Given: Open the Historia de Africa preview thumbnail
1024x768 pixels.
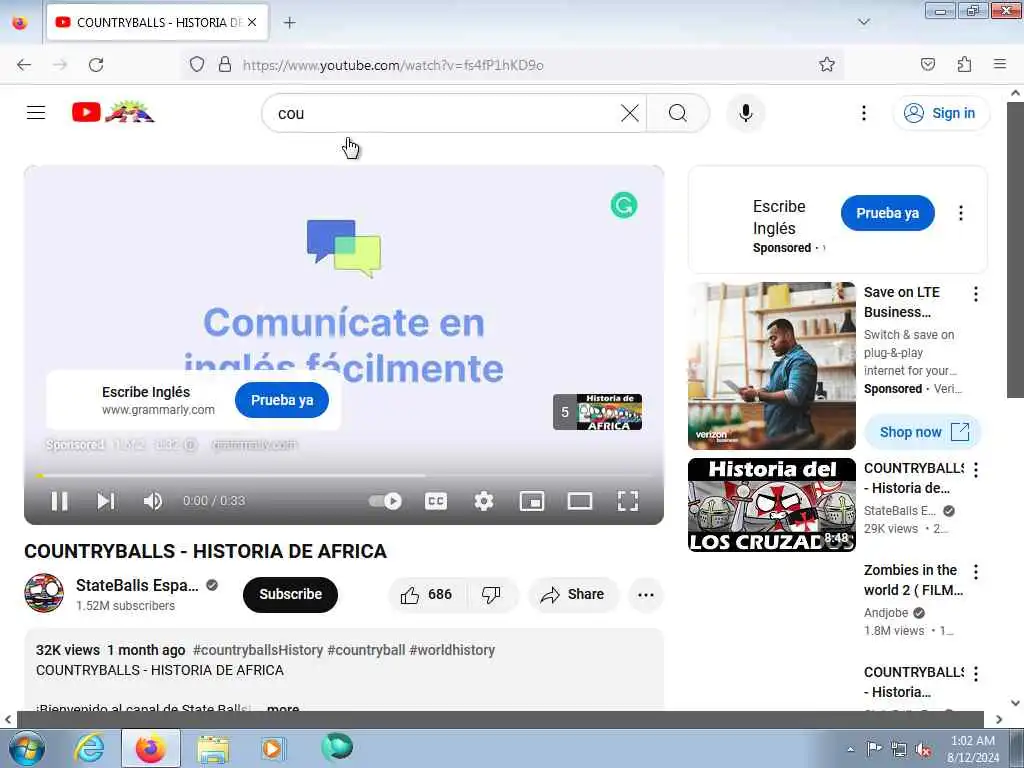Looking at the screenshot, I should point(598,412).
